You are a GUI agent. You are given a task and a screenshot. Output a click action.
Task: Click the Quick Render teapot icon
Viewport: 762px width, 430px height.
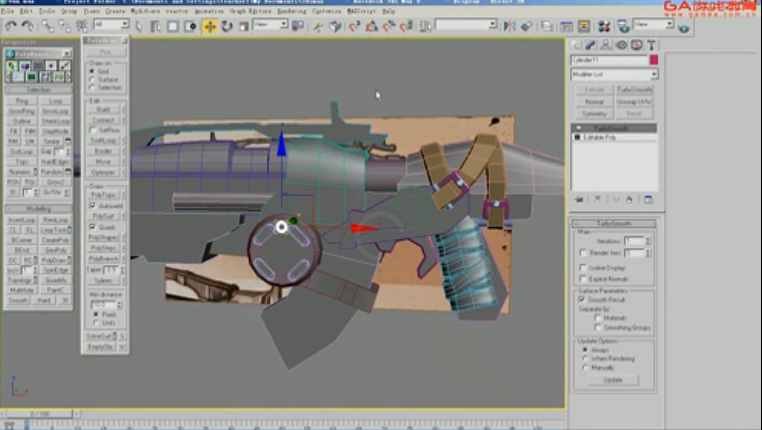coord(684,28)
